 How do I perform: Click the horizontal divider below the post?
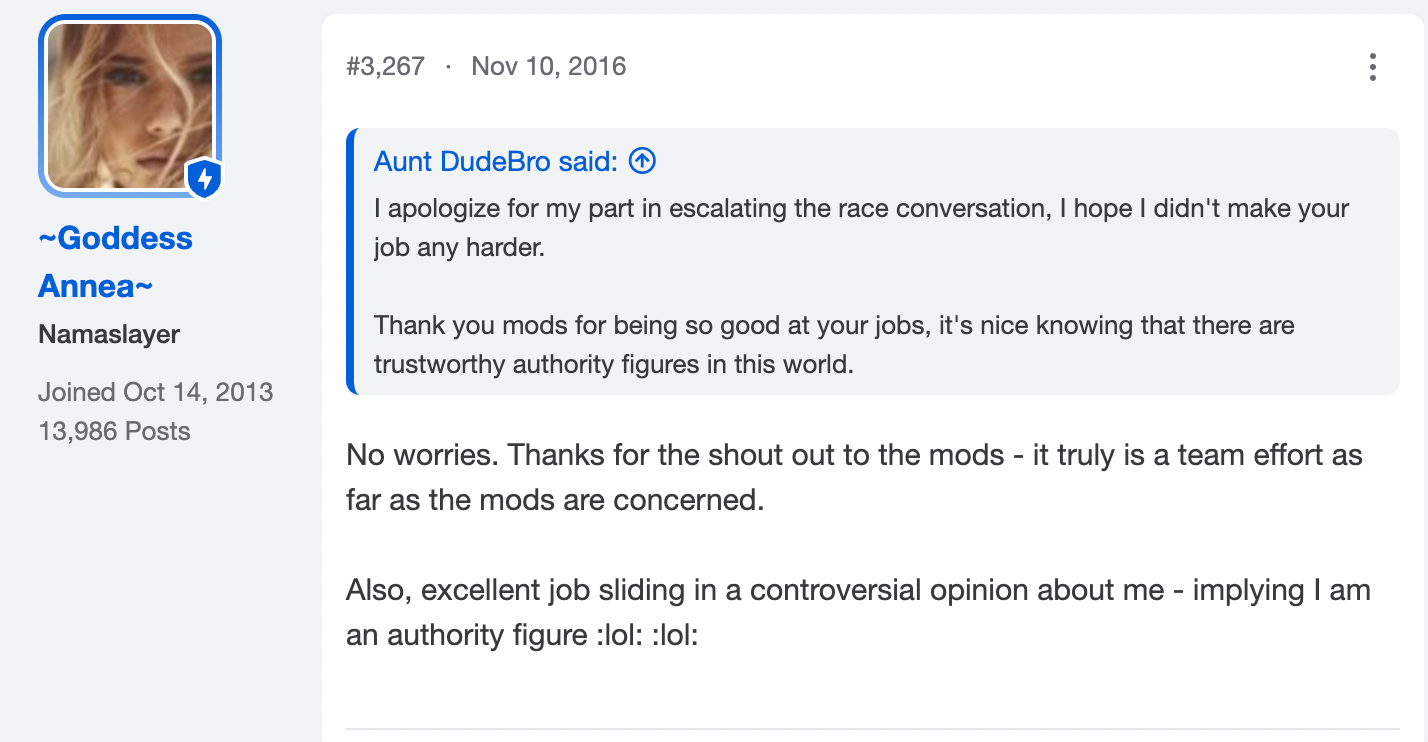click(873, 728)
